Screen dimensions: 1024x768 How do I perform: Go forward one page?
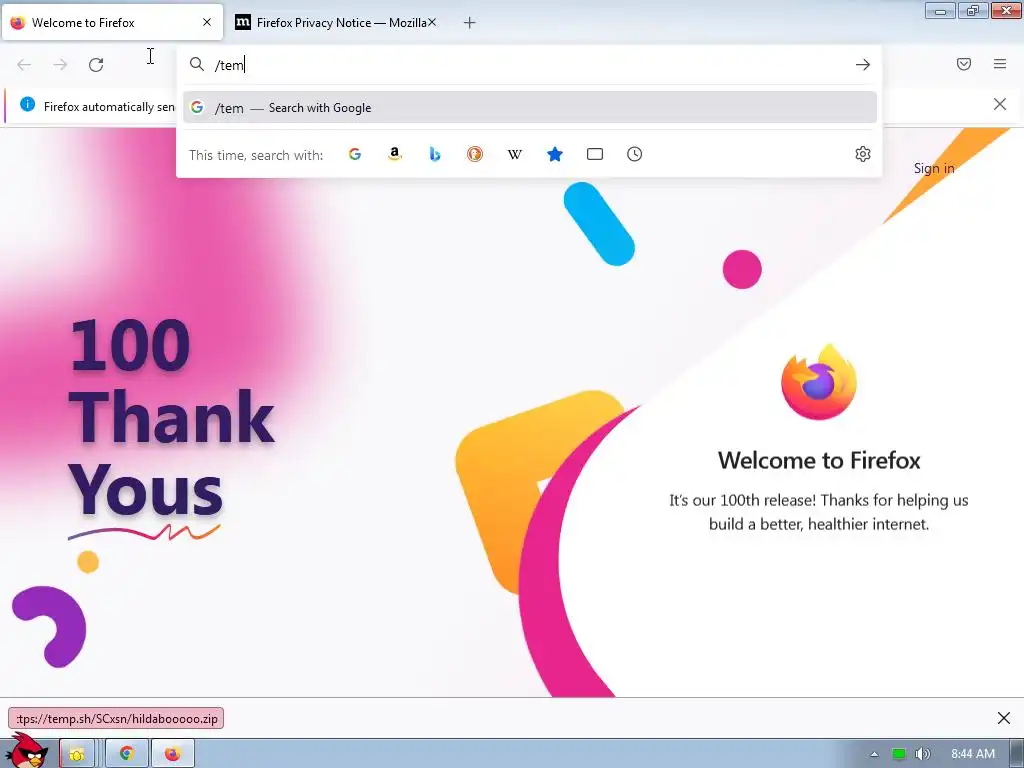(60, 65)
